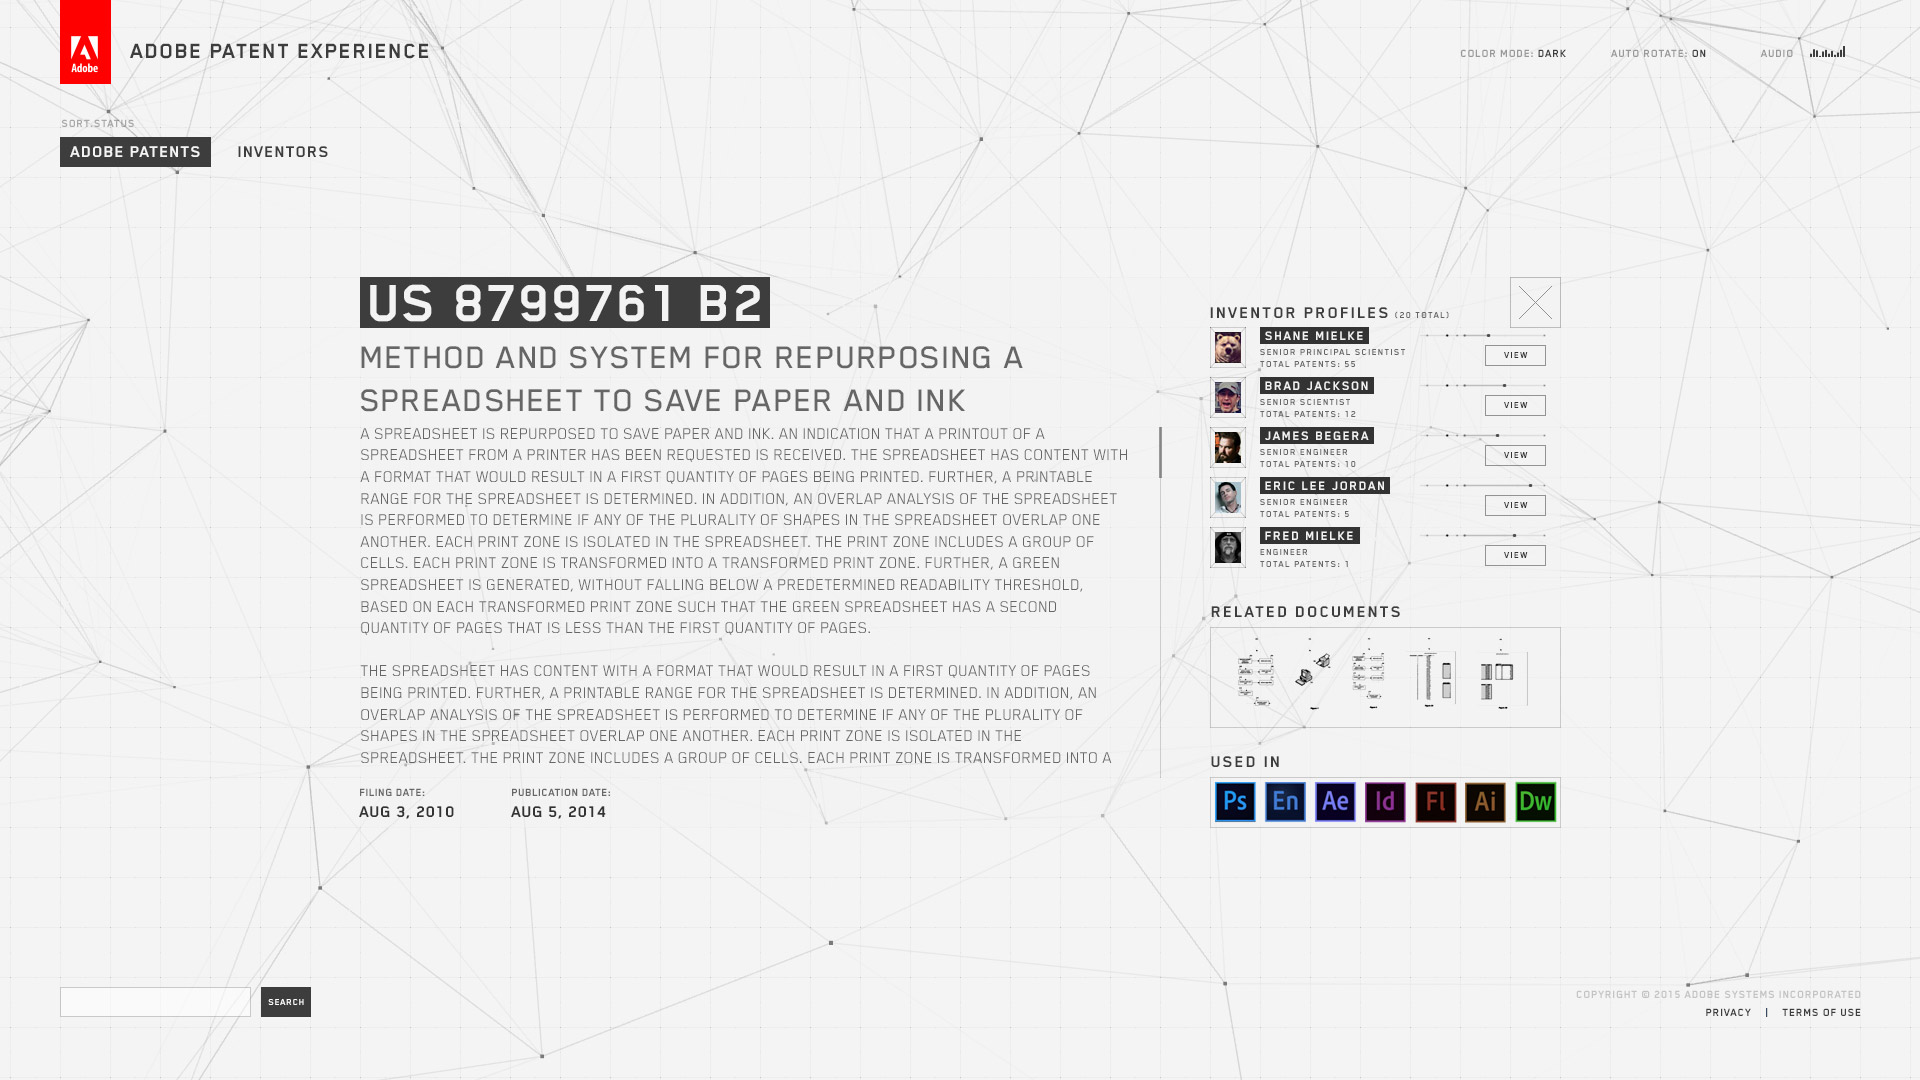View Shane Mielke's inventor profile

point(1515,355)
